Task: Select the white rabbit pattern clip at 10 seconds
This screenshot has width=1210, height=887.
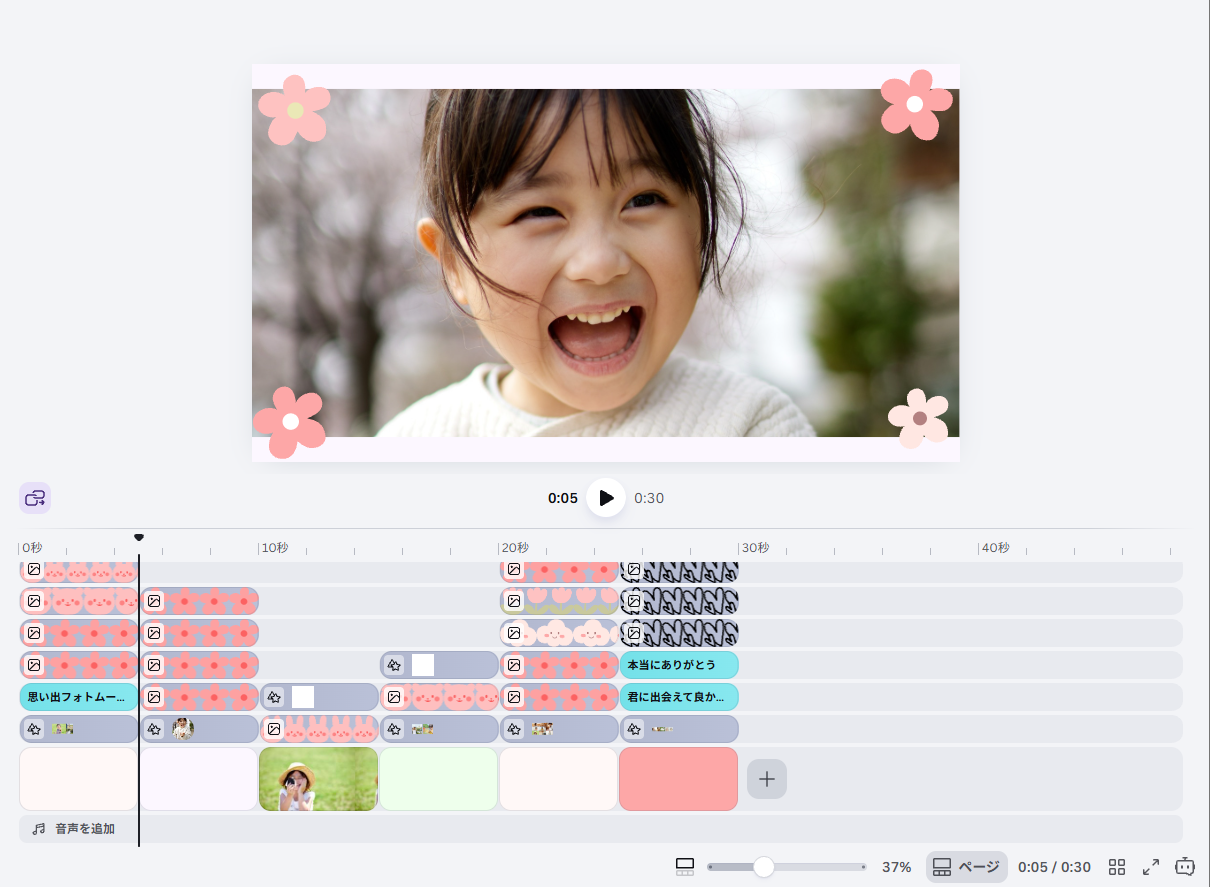Action: point(319,729)
